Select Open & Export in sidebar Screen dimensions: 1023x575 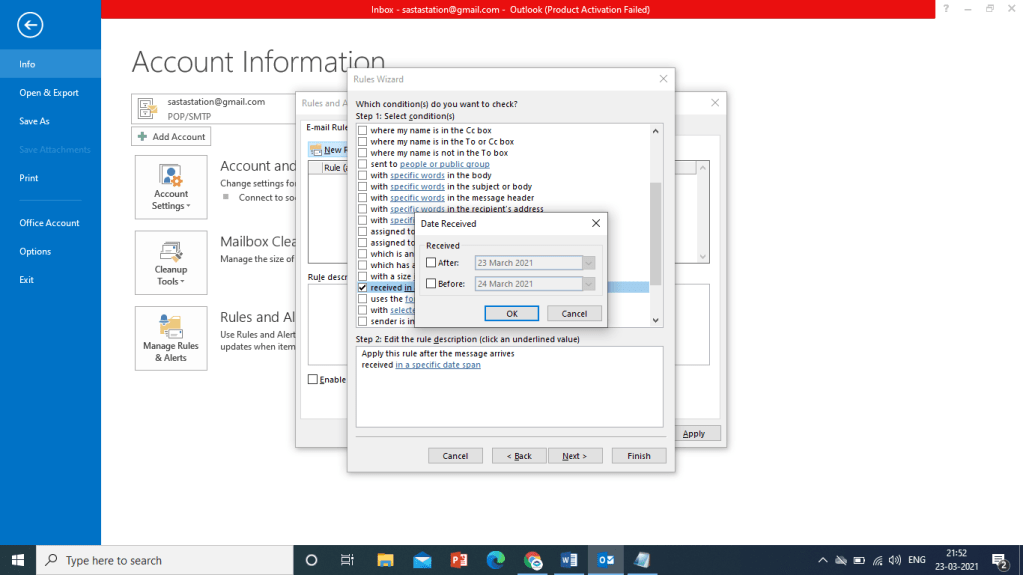(x=49, y=93)
